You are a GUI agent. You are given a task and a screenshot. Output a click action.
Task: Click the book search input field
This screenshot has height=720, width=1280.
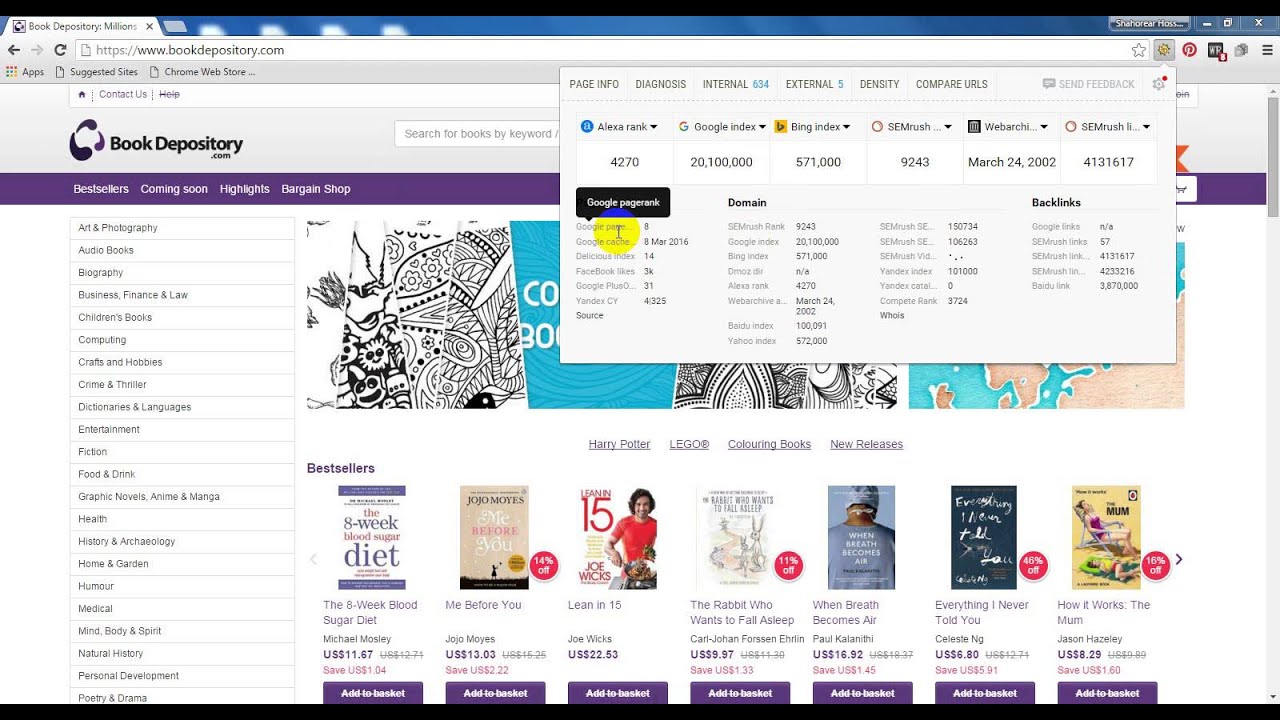[478, 134]
